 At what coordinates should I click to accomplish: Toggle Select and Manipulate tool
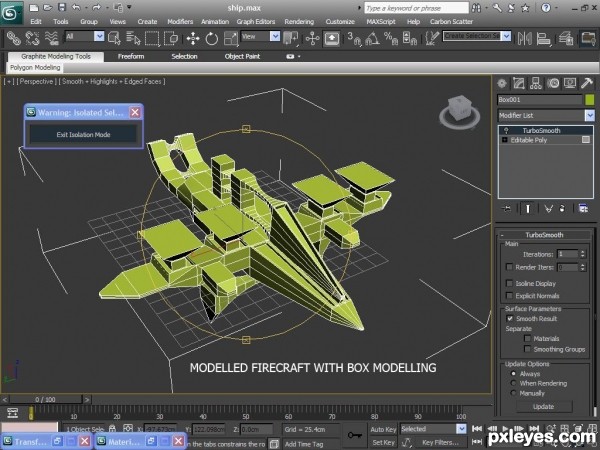click(x=313, y=38)
